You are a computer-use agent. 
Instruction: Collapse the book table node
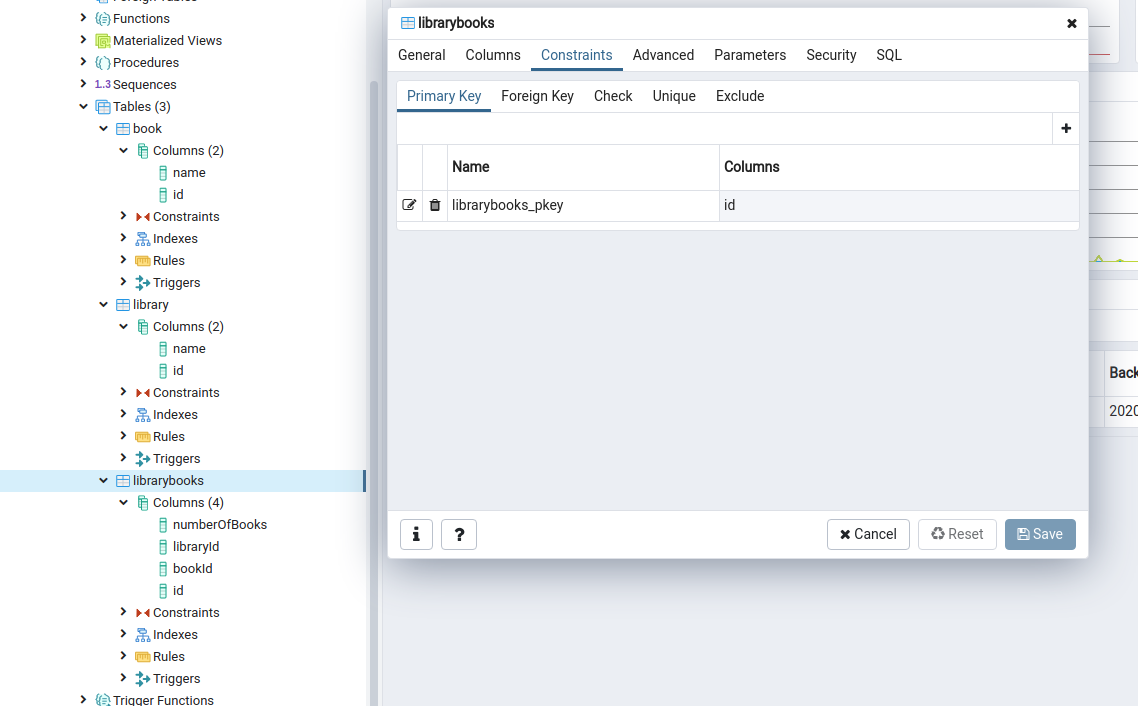(x=103, y=128)
